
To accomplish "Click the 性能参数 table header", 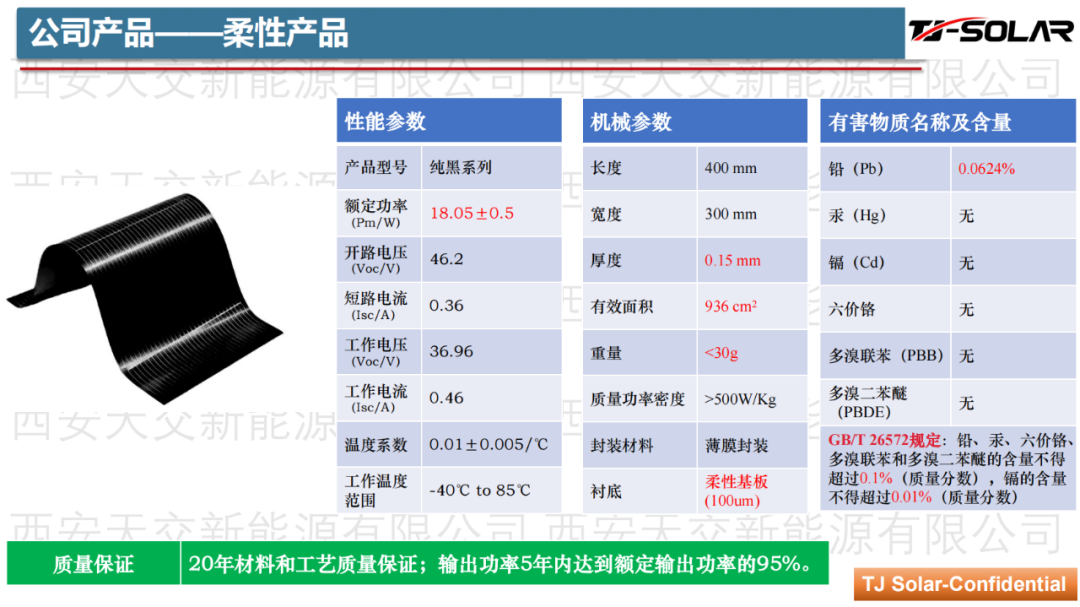I will pos(386,122).
